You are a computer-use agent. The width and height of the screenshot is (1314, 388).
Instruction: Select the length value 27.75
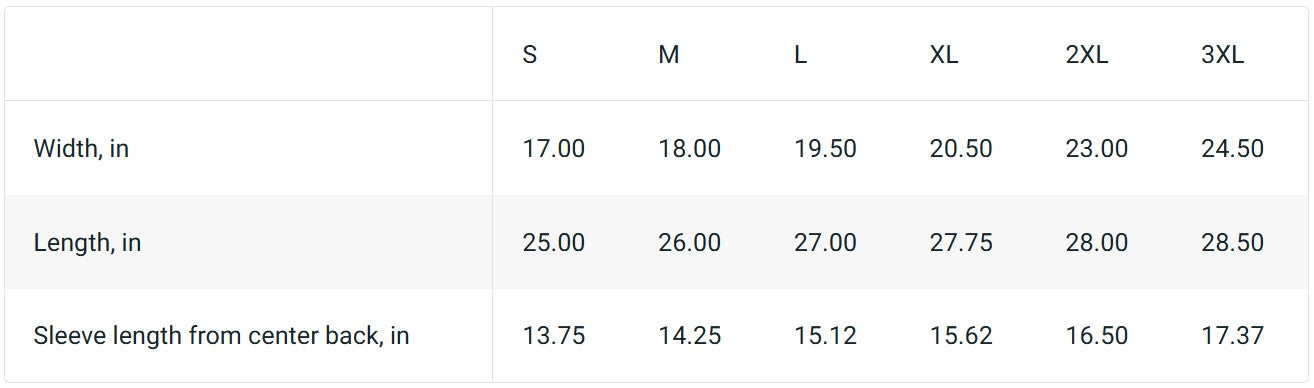(961, 243)
